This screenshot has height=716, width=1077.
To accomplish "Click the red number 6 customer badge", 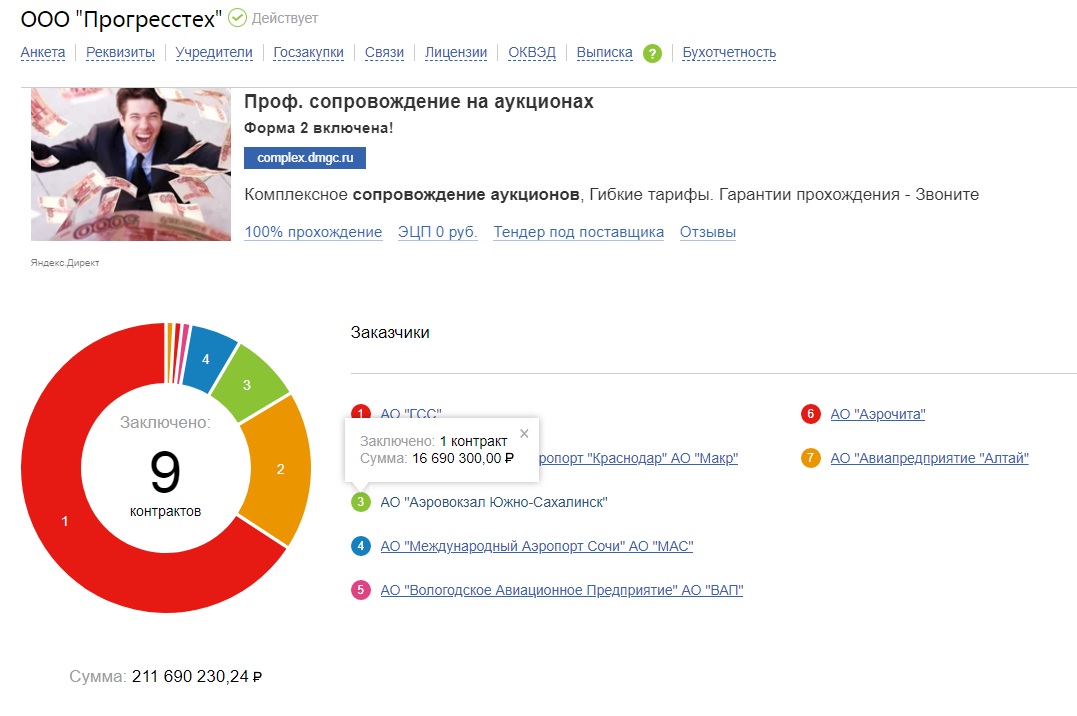I will 811,414.
